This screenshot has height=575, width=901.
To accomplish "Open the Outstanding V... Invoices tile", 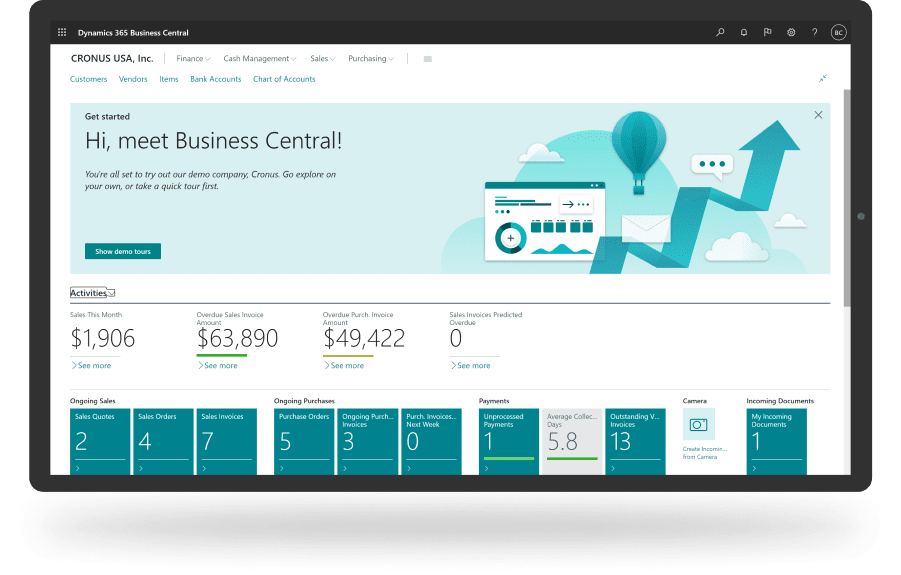I will click(636, 441).
